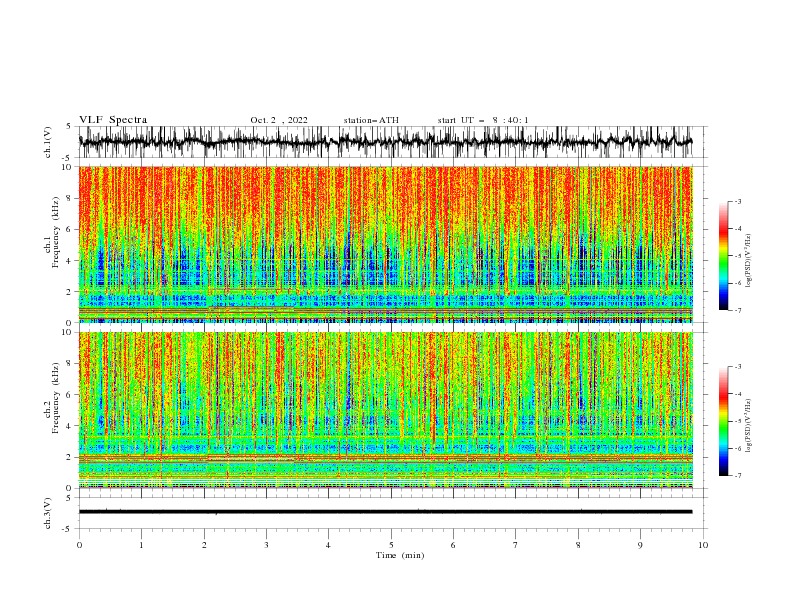Click the ch.2 frequency tick label "8"
The image size is (792, 612).
[70, 364]
